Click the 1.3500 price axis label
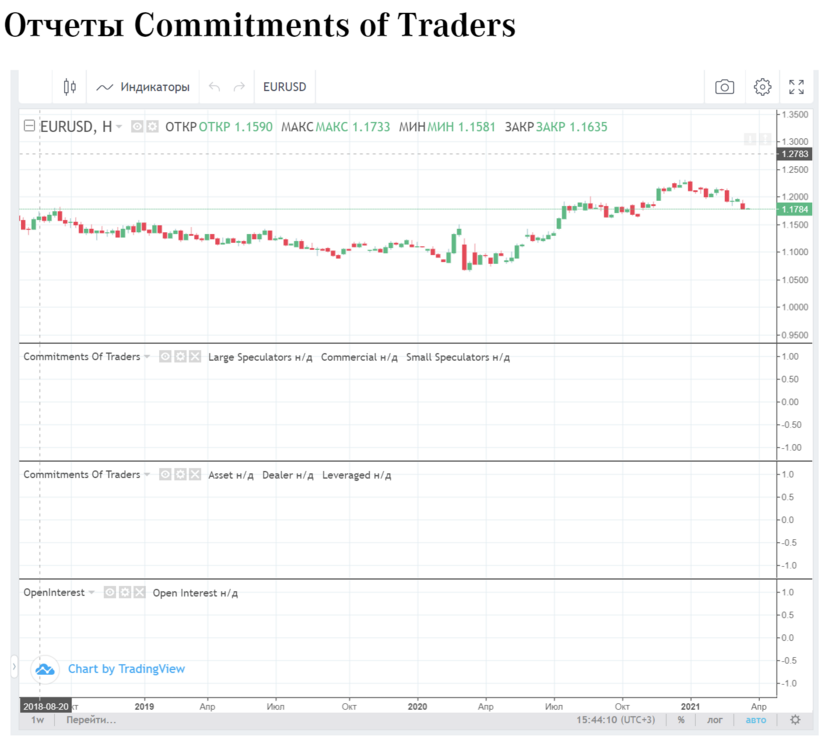 point(795,115)
